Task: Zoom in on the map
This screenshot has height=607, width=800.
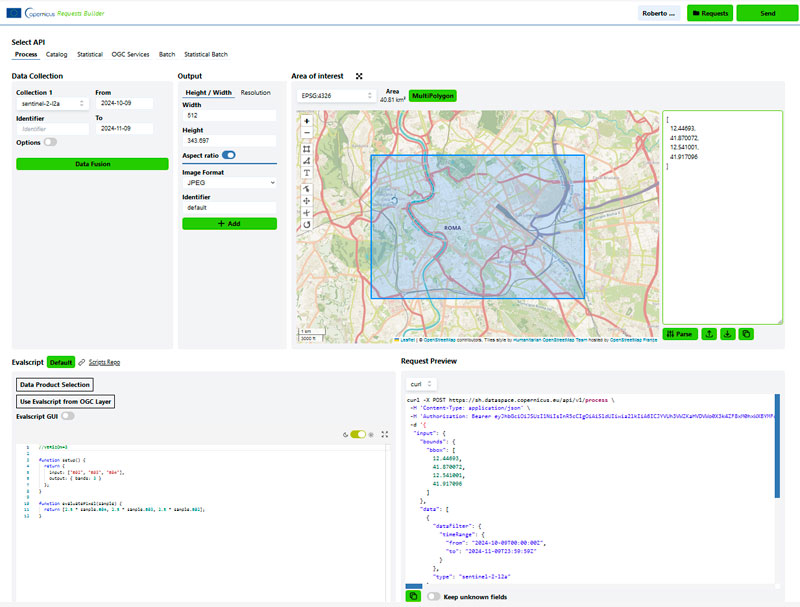Action: [307, 121]
